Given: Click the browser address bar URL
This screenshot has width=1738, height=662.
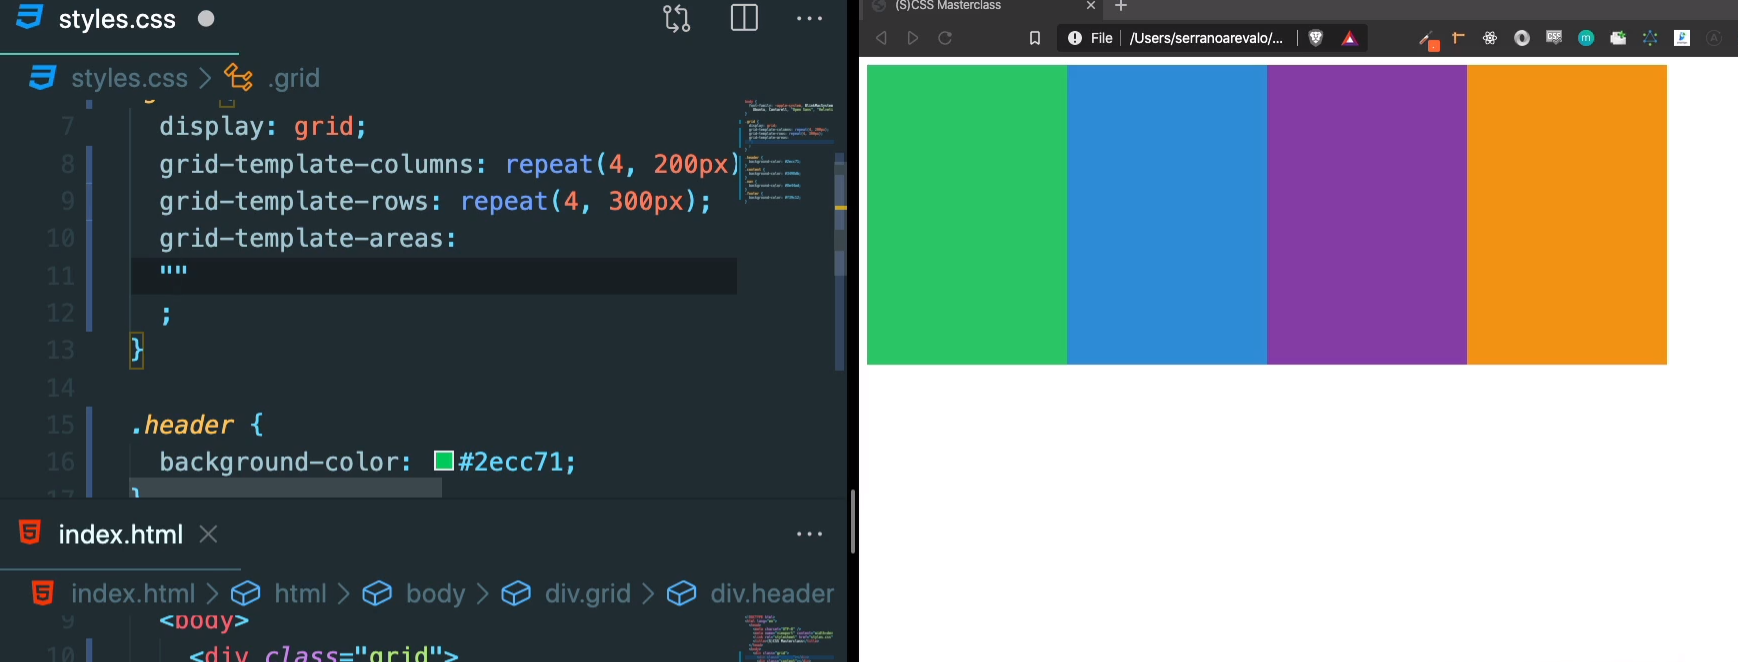Looking at the screenshot, I should [1206, 38].
